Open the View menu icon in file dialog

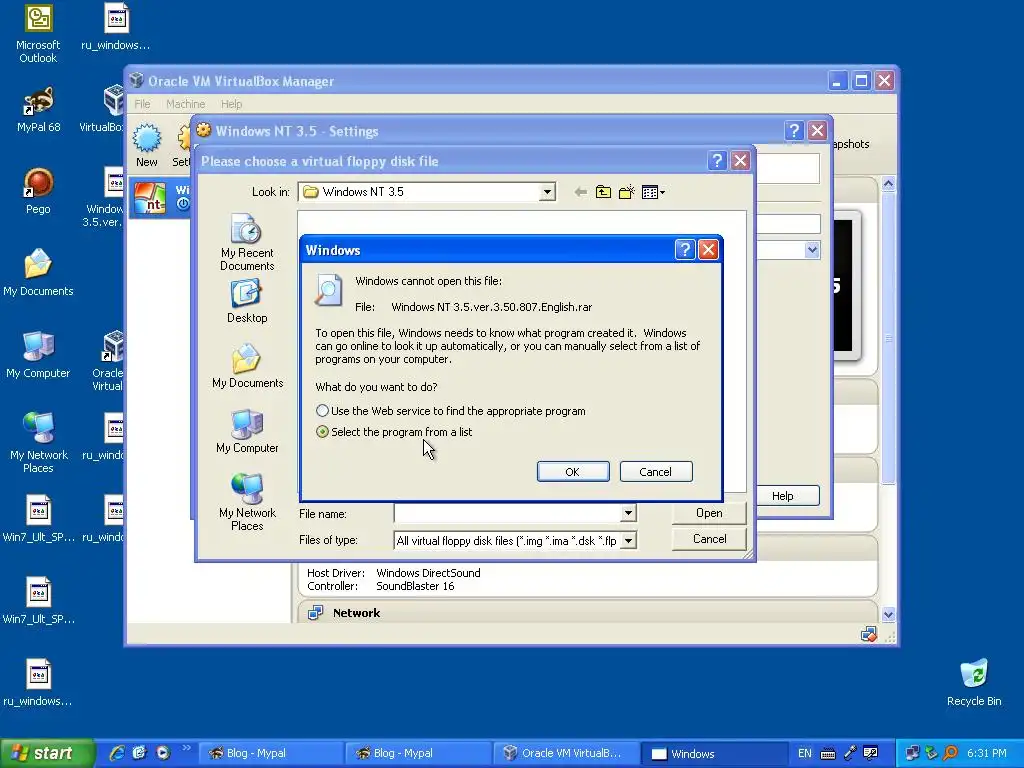click(x=653, y=192)
